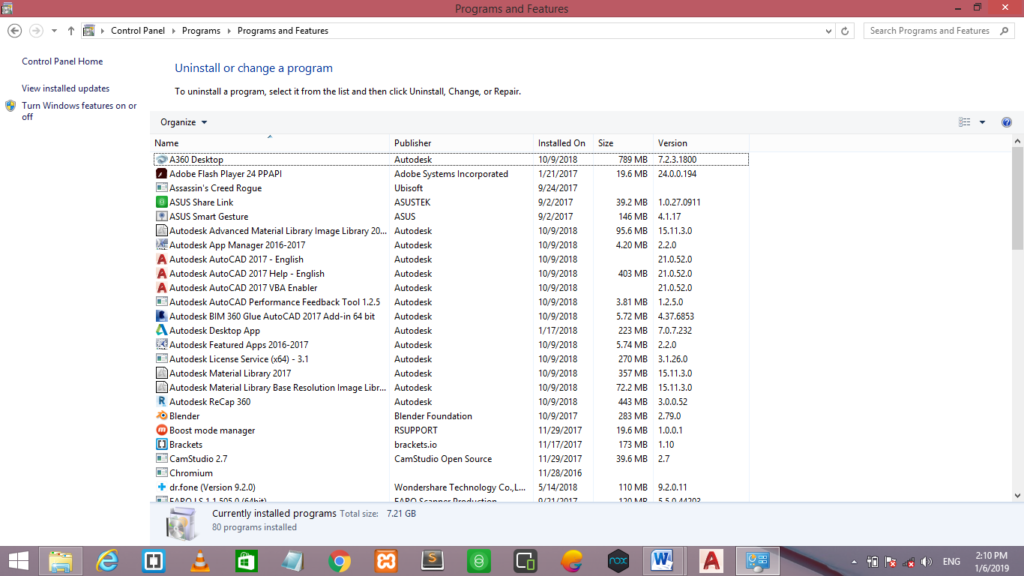Viewport: 1024px width, 576px height.
Task: Select Autodesk AutoCAD Performance Feedback Tool 1.2.5
Action: (451, 302)
